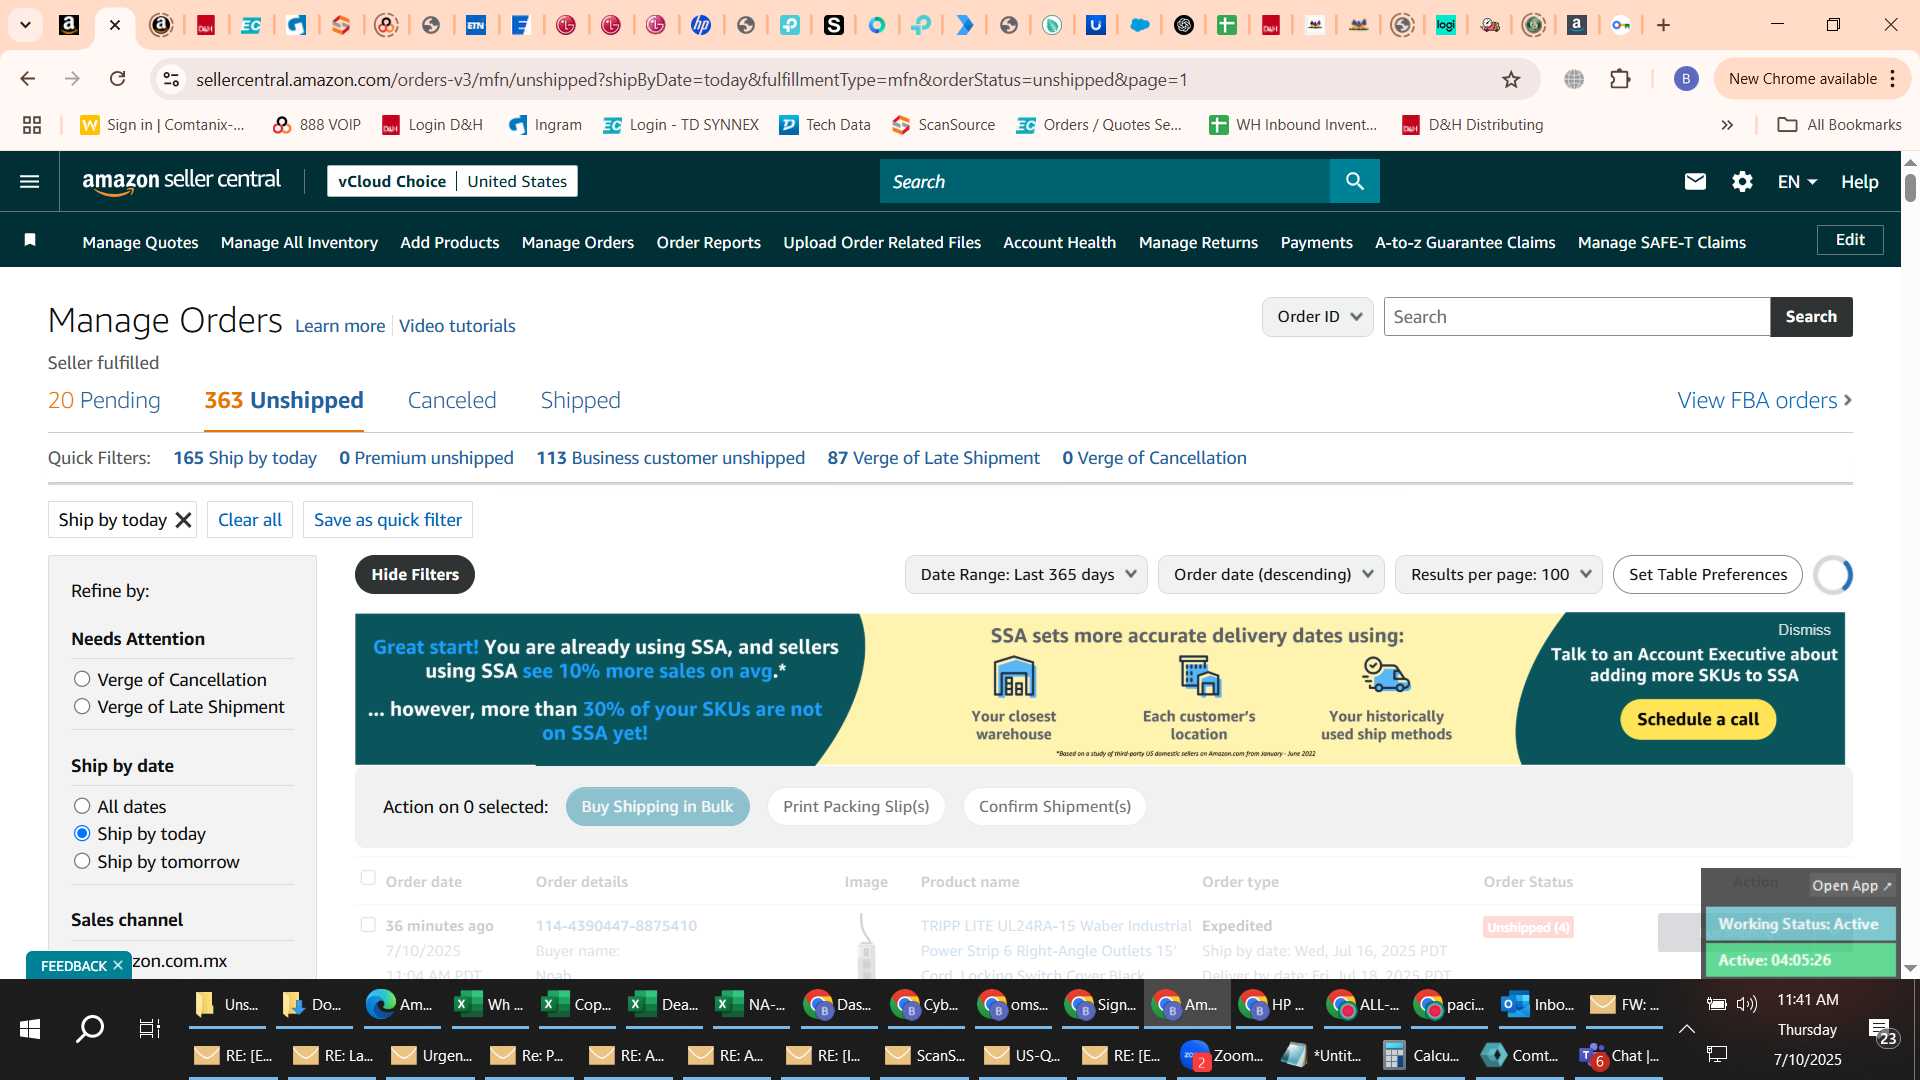
Task: Remove the Ship by today filter X
Action: [x=183, y=520]
